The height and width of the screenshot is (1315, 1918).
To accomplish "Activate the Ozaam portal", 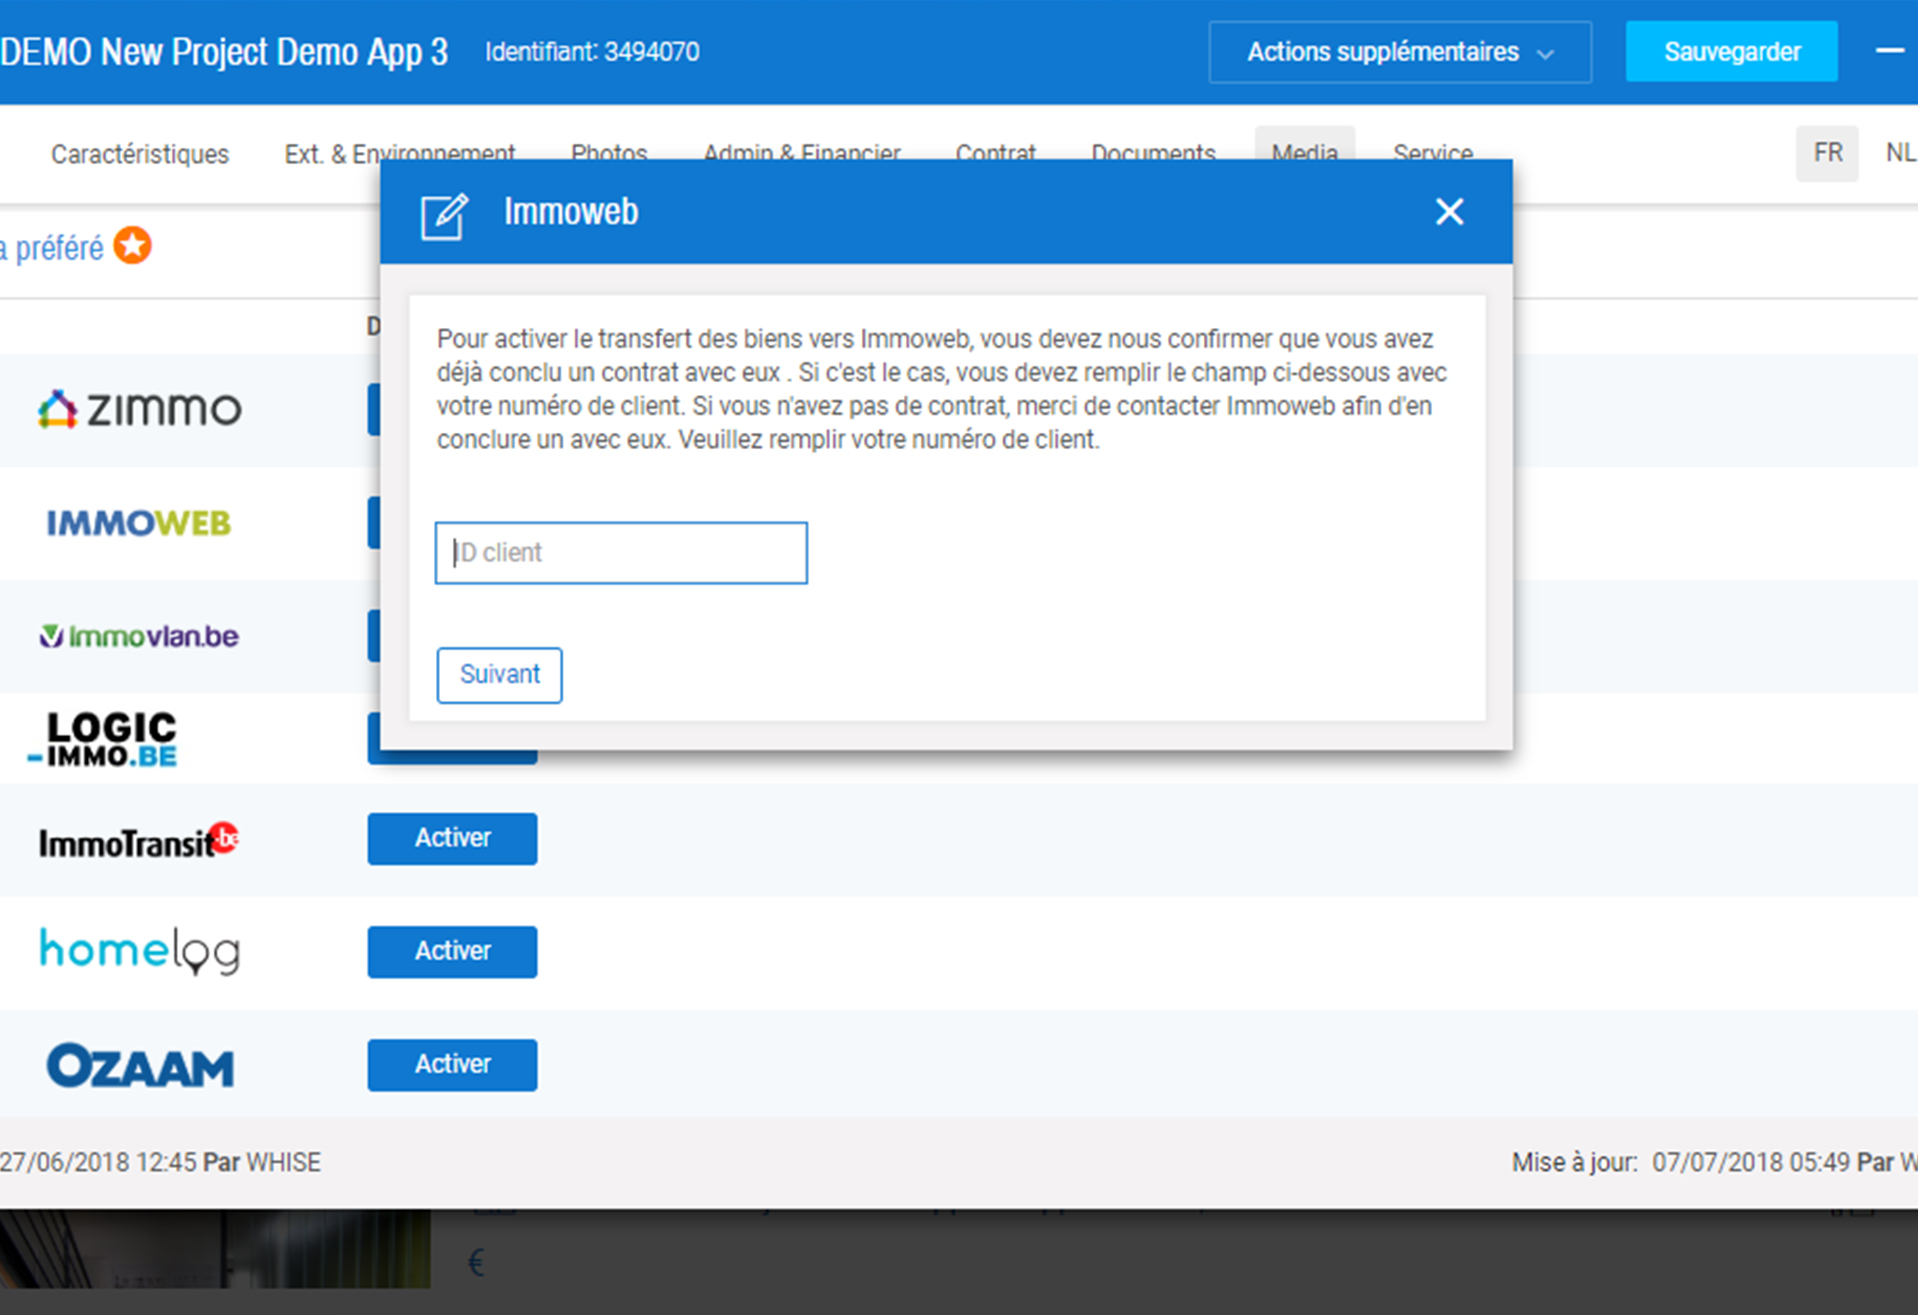I will [452, 1064].
